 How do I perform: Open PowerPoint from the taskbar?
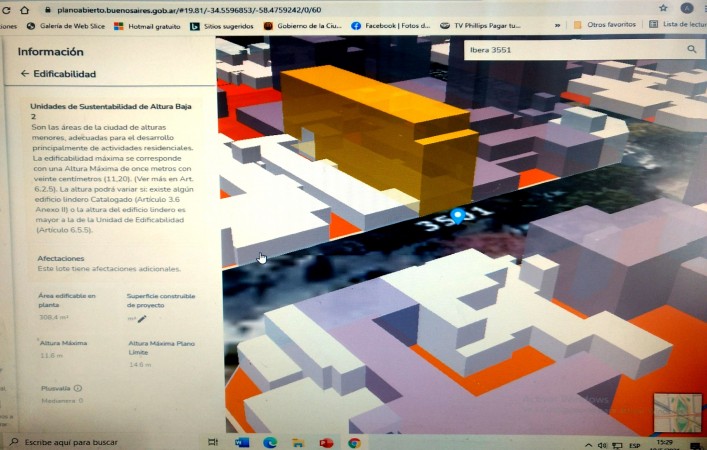(x=326, y=442)
